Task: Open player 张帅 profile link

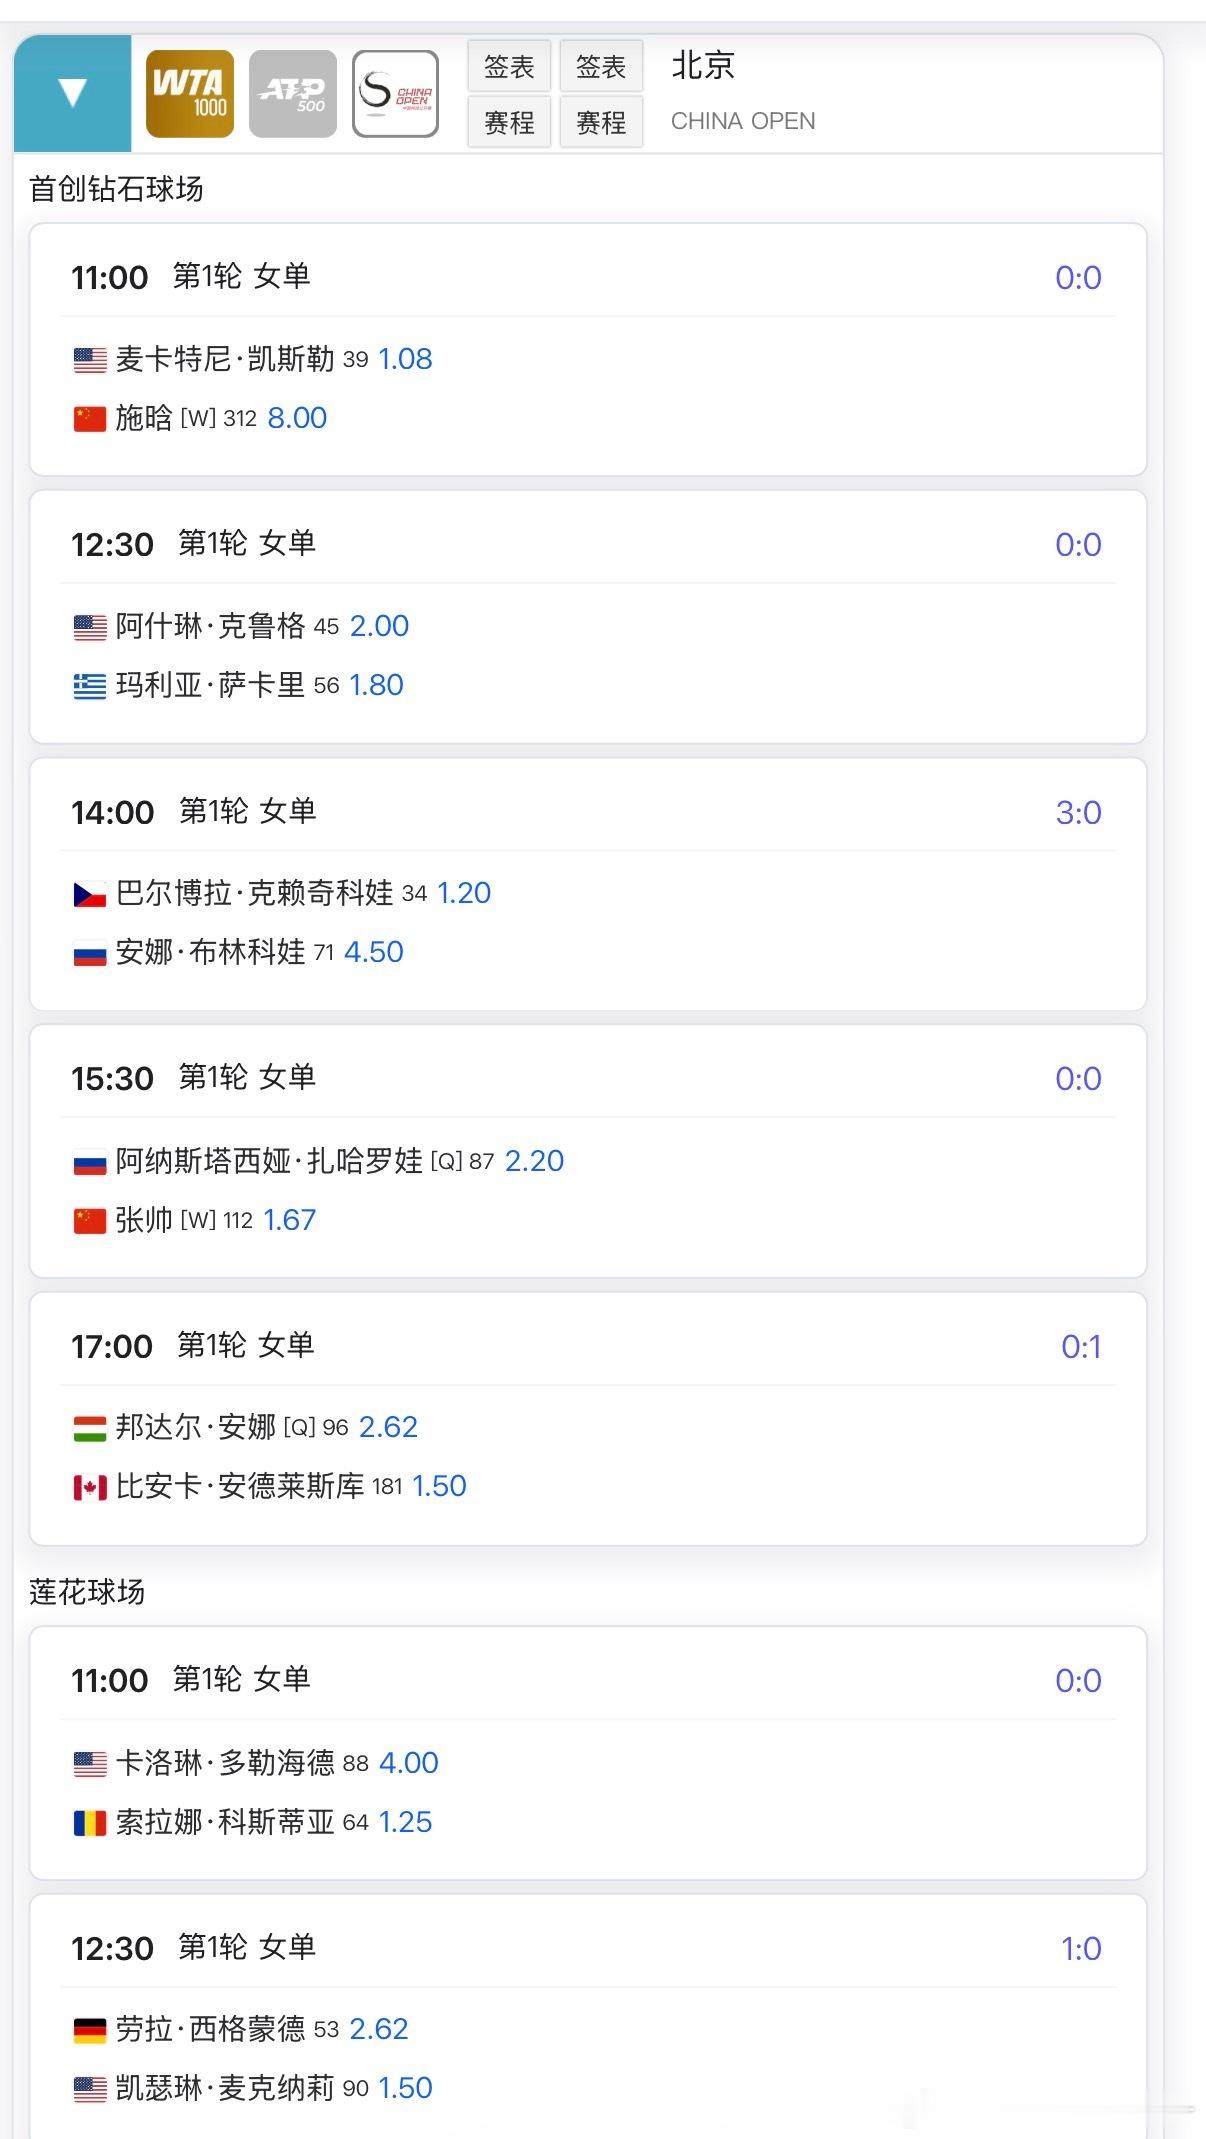Action: tap(144, 1220)
